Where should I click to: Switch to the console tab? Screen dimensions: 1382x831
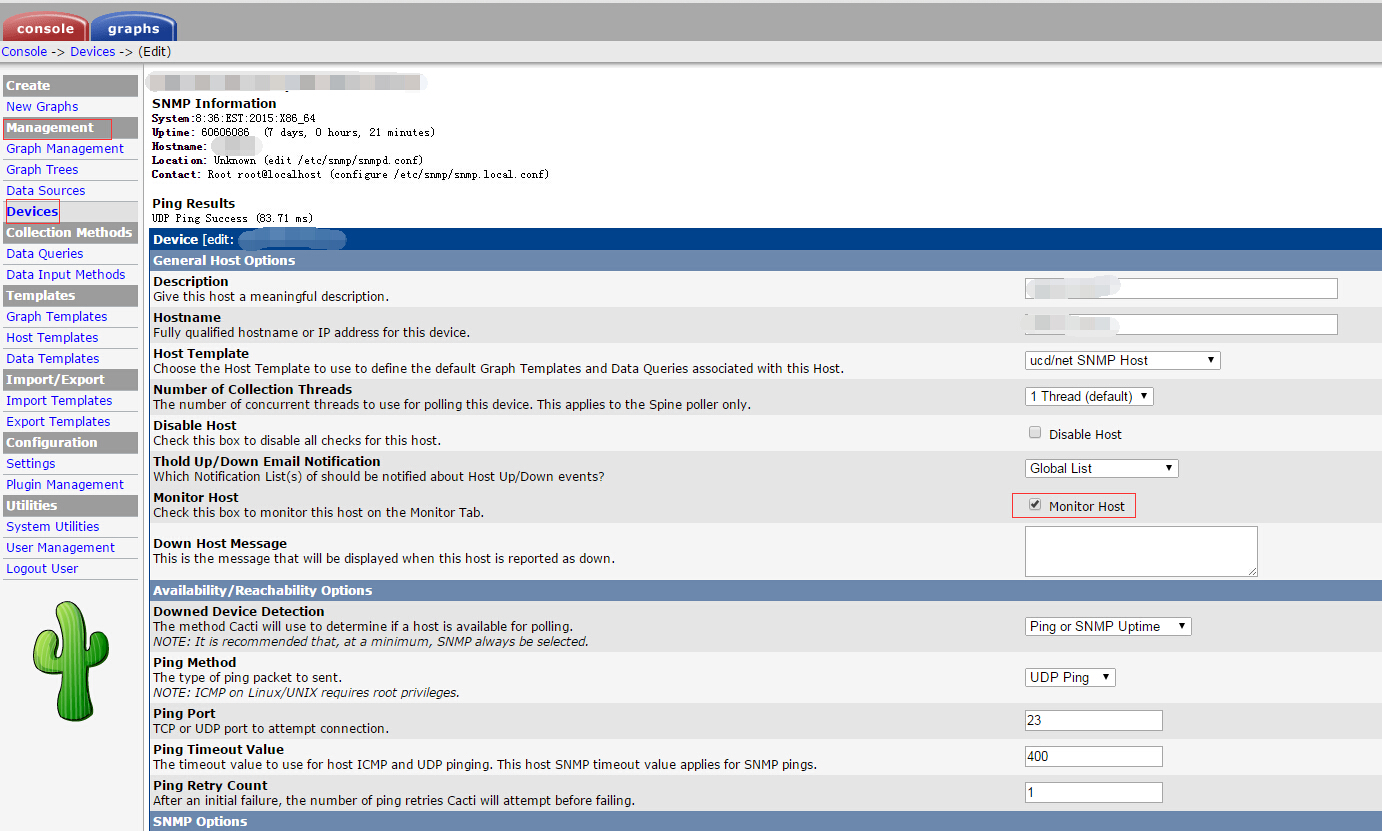(45, 27)
